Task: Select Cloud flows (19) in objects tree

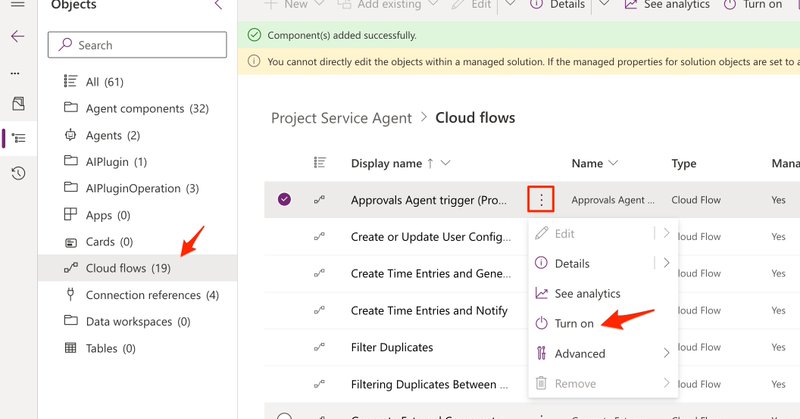Action: click(x=137, y=268)
